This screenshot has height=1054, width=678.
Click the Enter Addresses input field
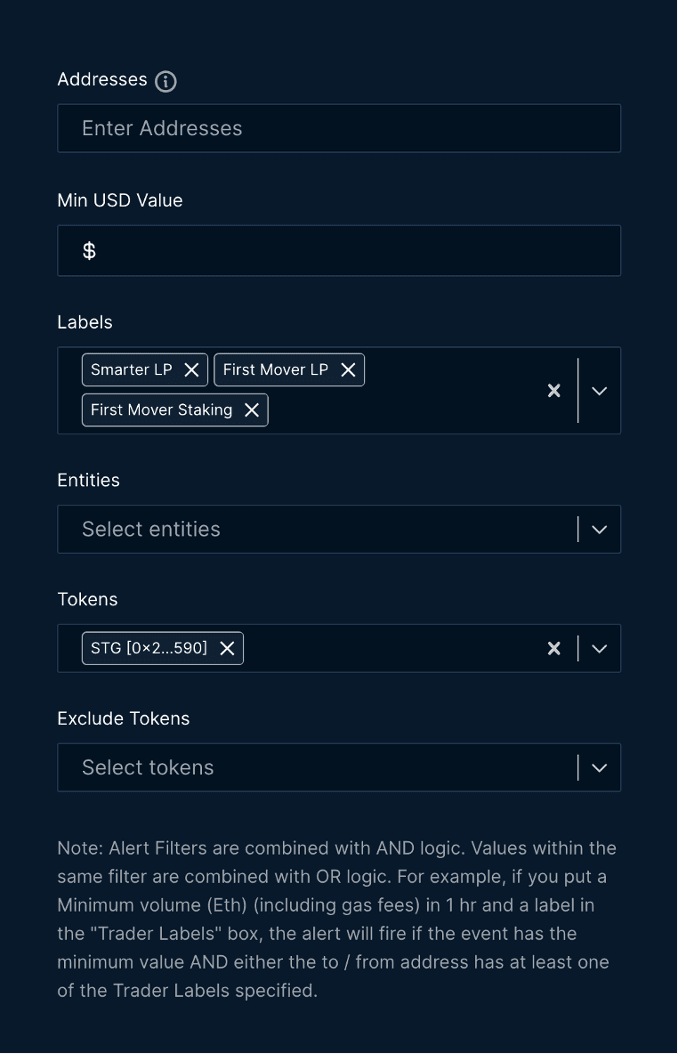point(339,129)
